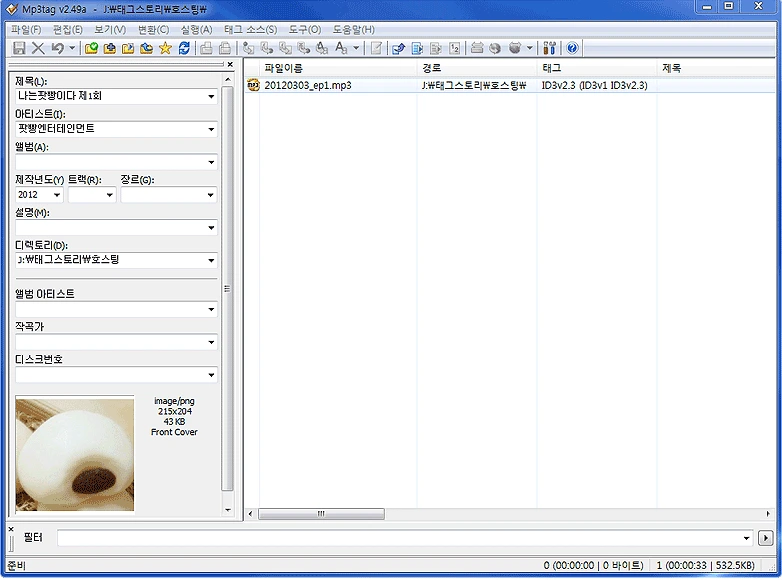Expand the 디렉토리(D) directory dropdown
Image resolution: width=782 pixels, height=580 pixels.
(x=211, y=260)
